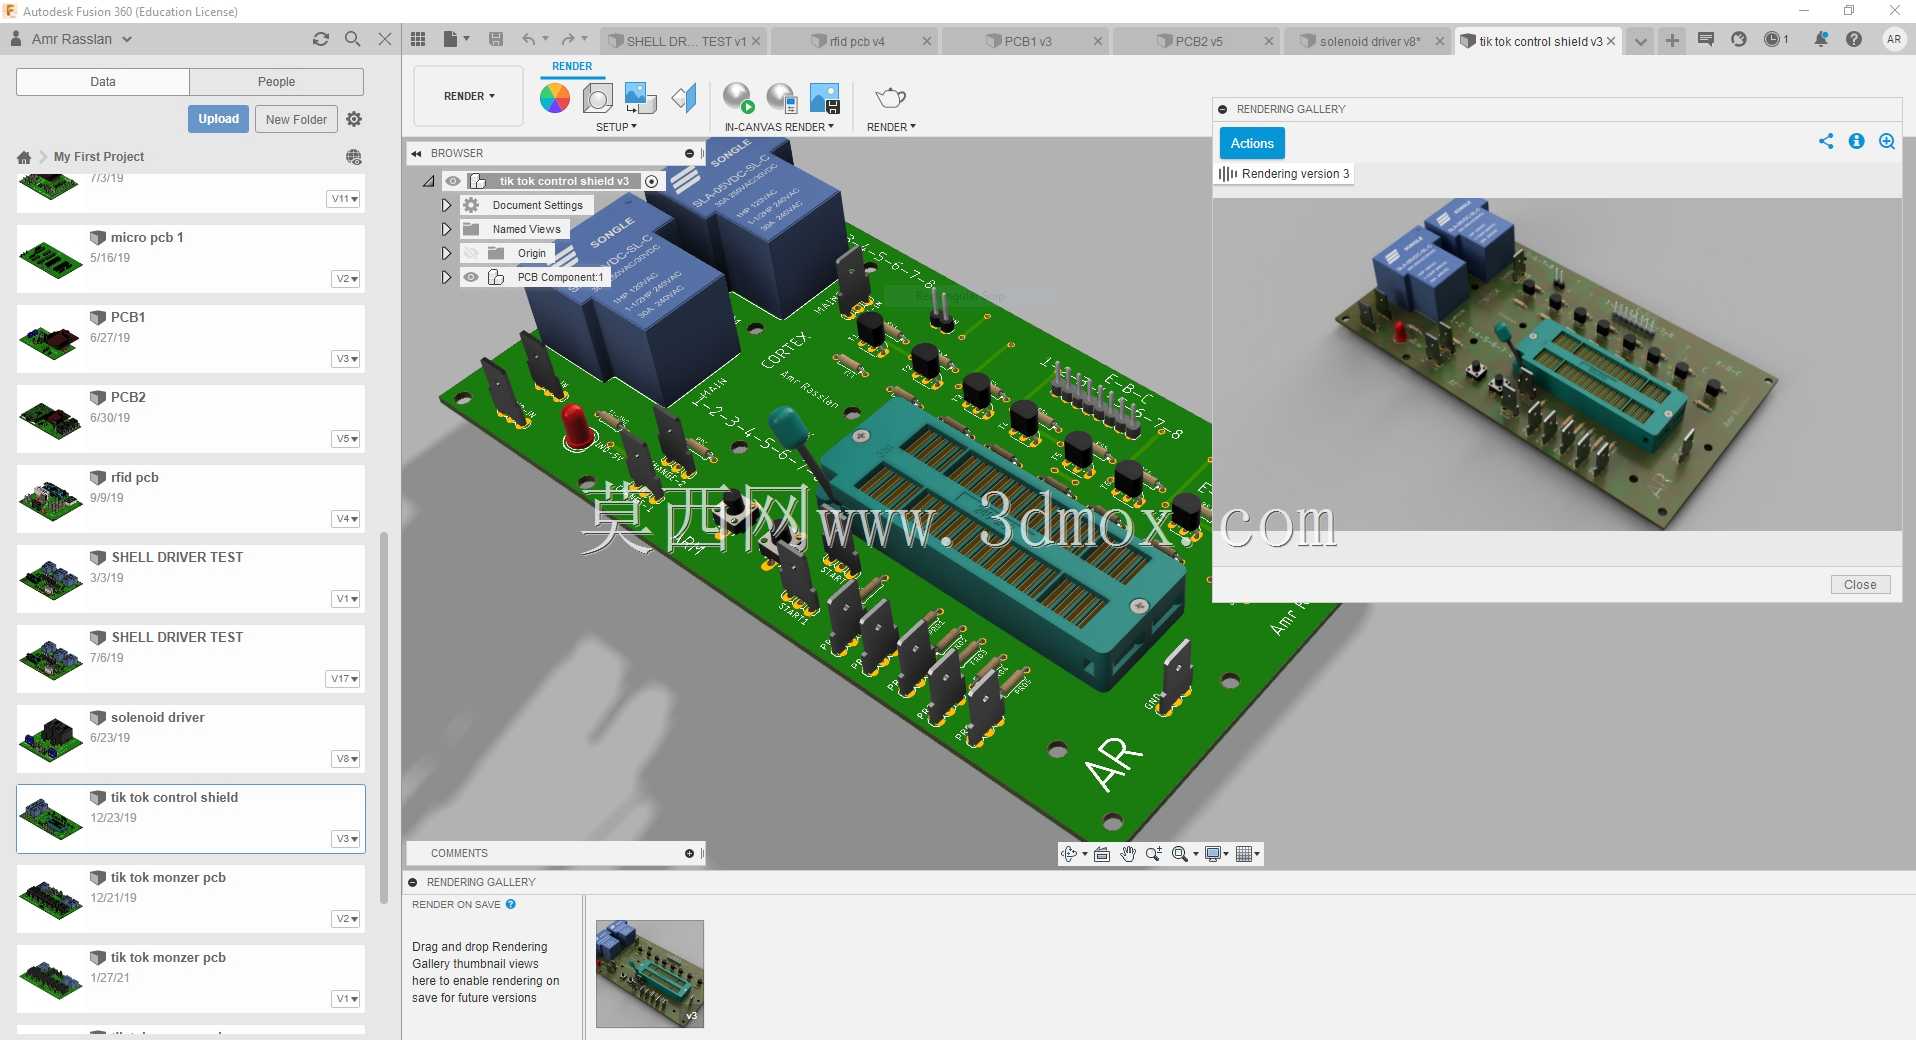The image size is (1916, 1040).
Task: Collapse the Browser panel pin toggle
Action: point(689,153)
